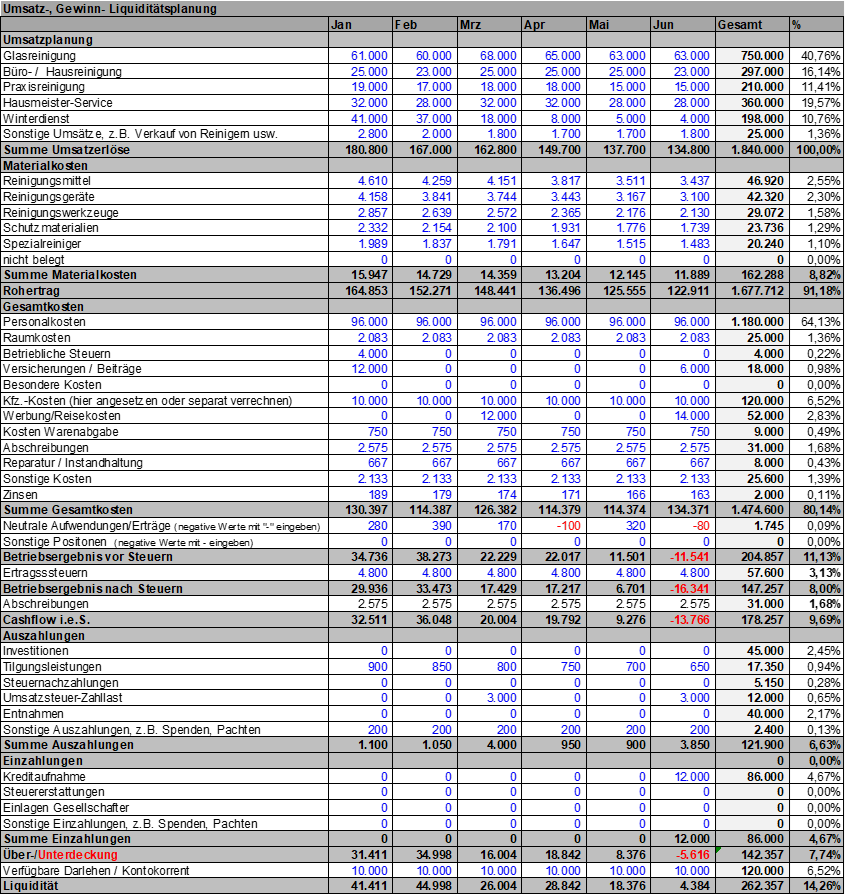The image size is (845, 895).
Task: Select the Rohertrag percentage cell 91,18%
Action: pos(816,290)
